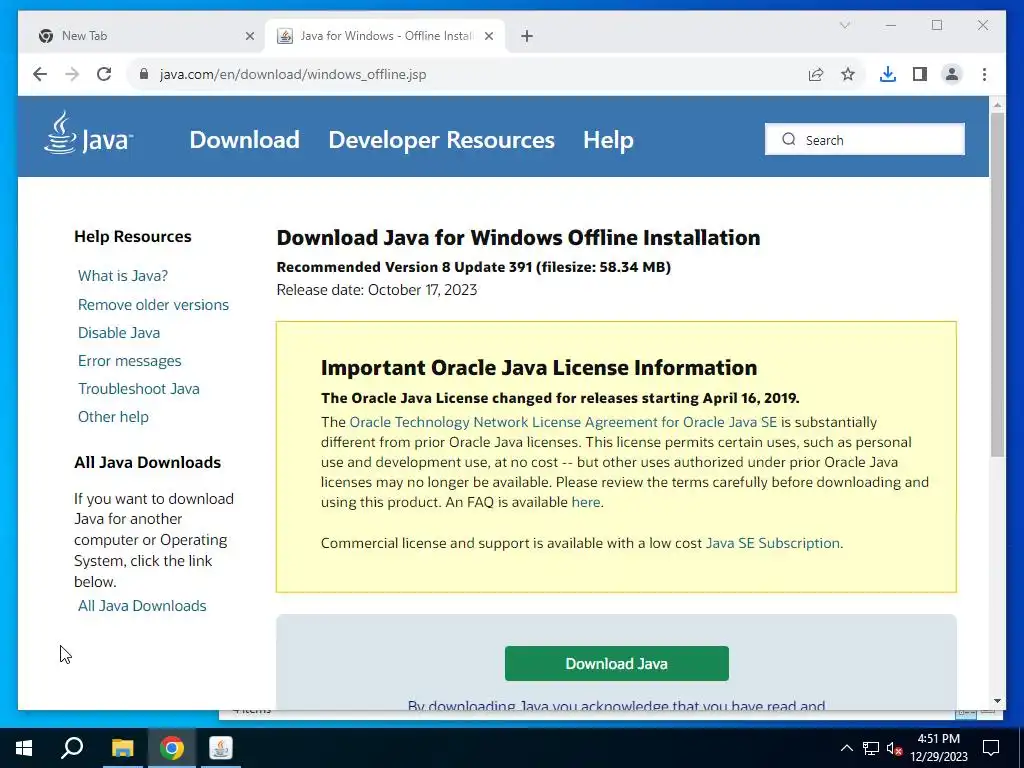Click the Java installer taskbar icon

click(x=221, y=748)
